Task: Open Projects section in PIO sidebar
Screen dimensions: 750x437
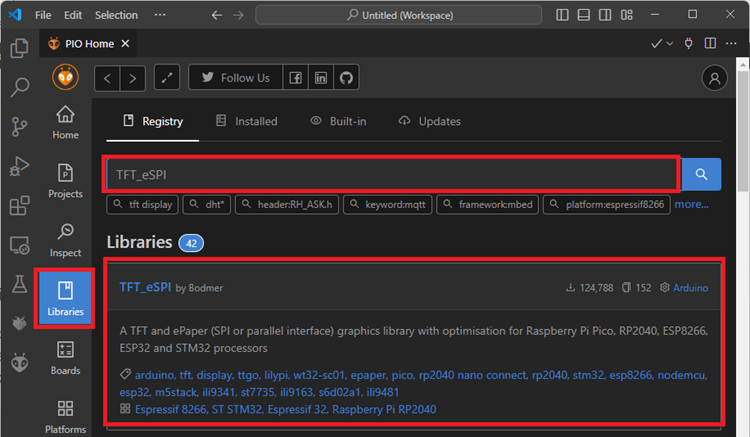Action: pyautogui.click(x=66, y=181)
